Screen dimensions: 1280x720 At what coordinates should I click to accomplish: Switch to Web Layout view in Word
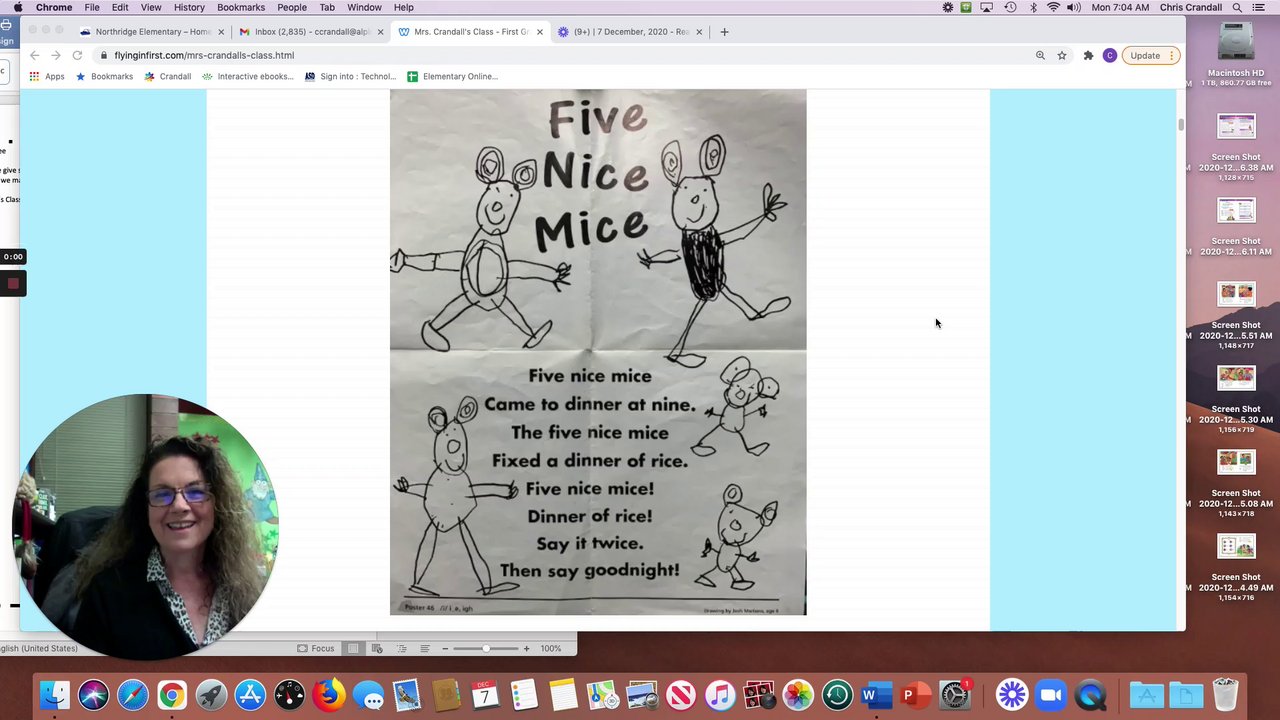click(377, 648)
